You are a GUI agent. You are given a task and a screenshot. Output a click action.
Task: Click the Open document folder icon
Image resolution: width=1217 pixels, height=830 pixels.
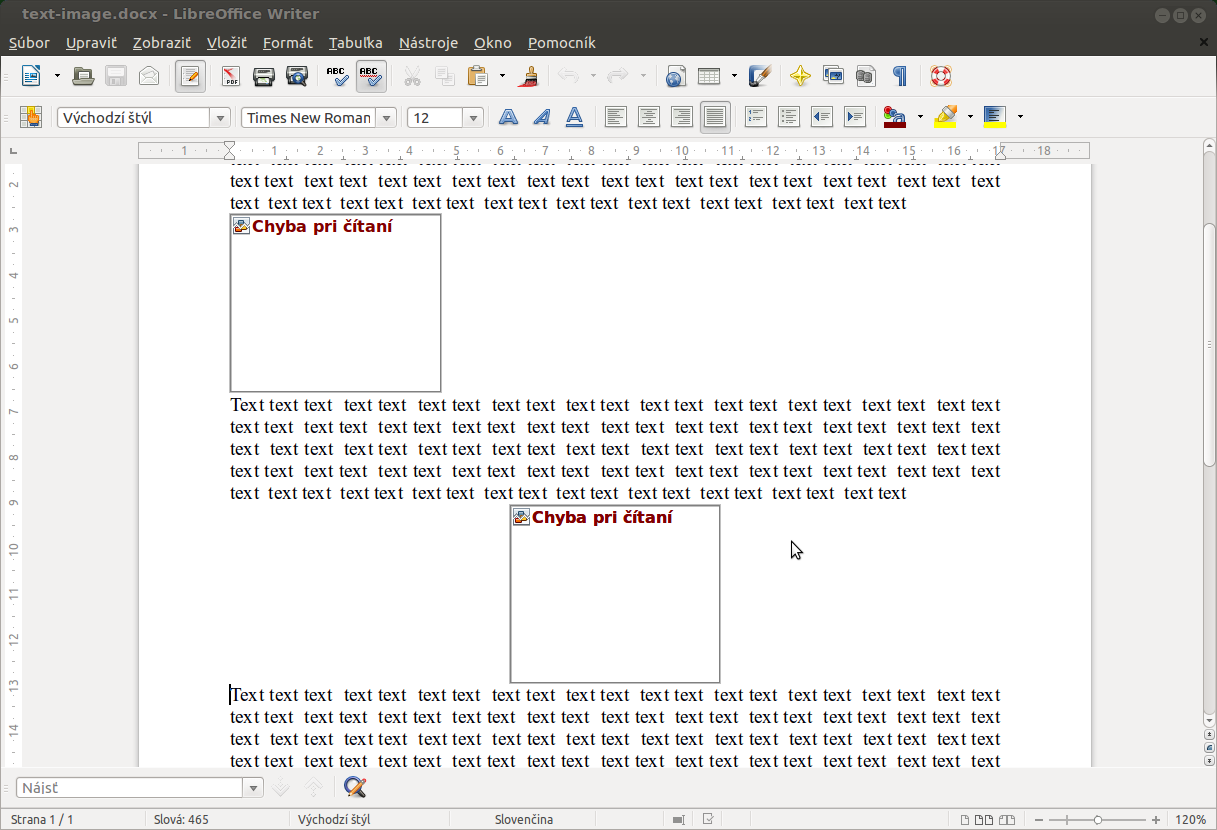(83, 76)
